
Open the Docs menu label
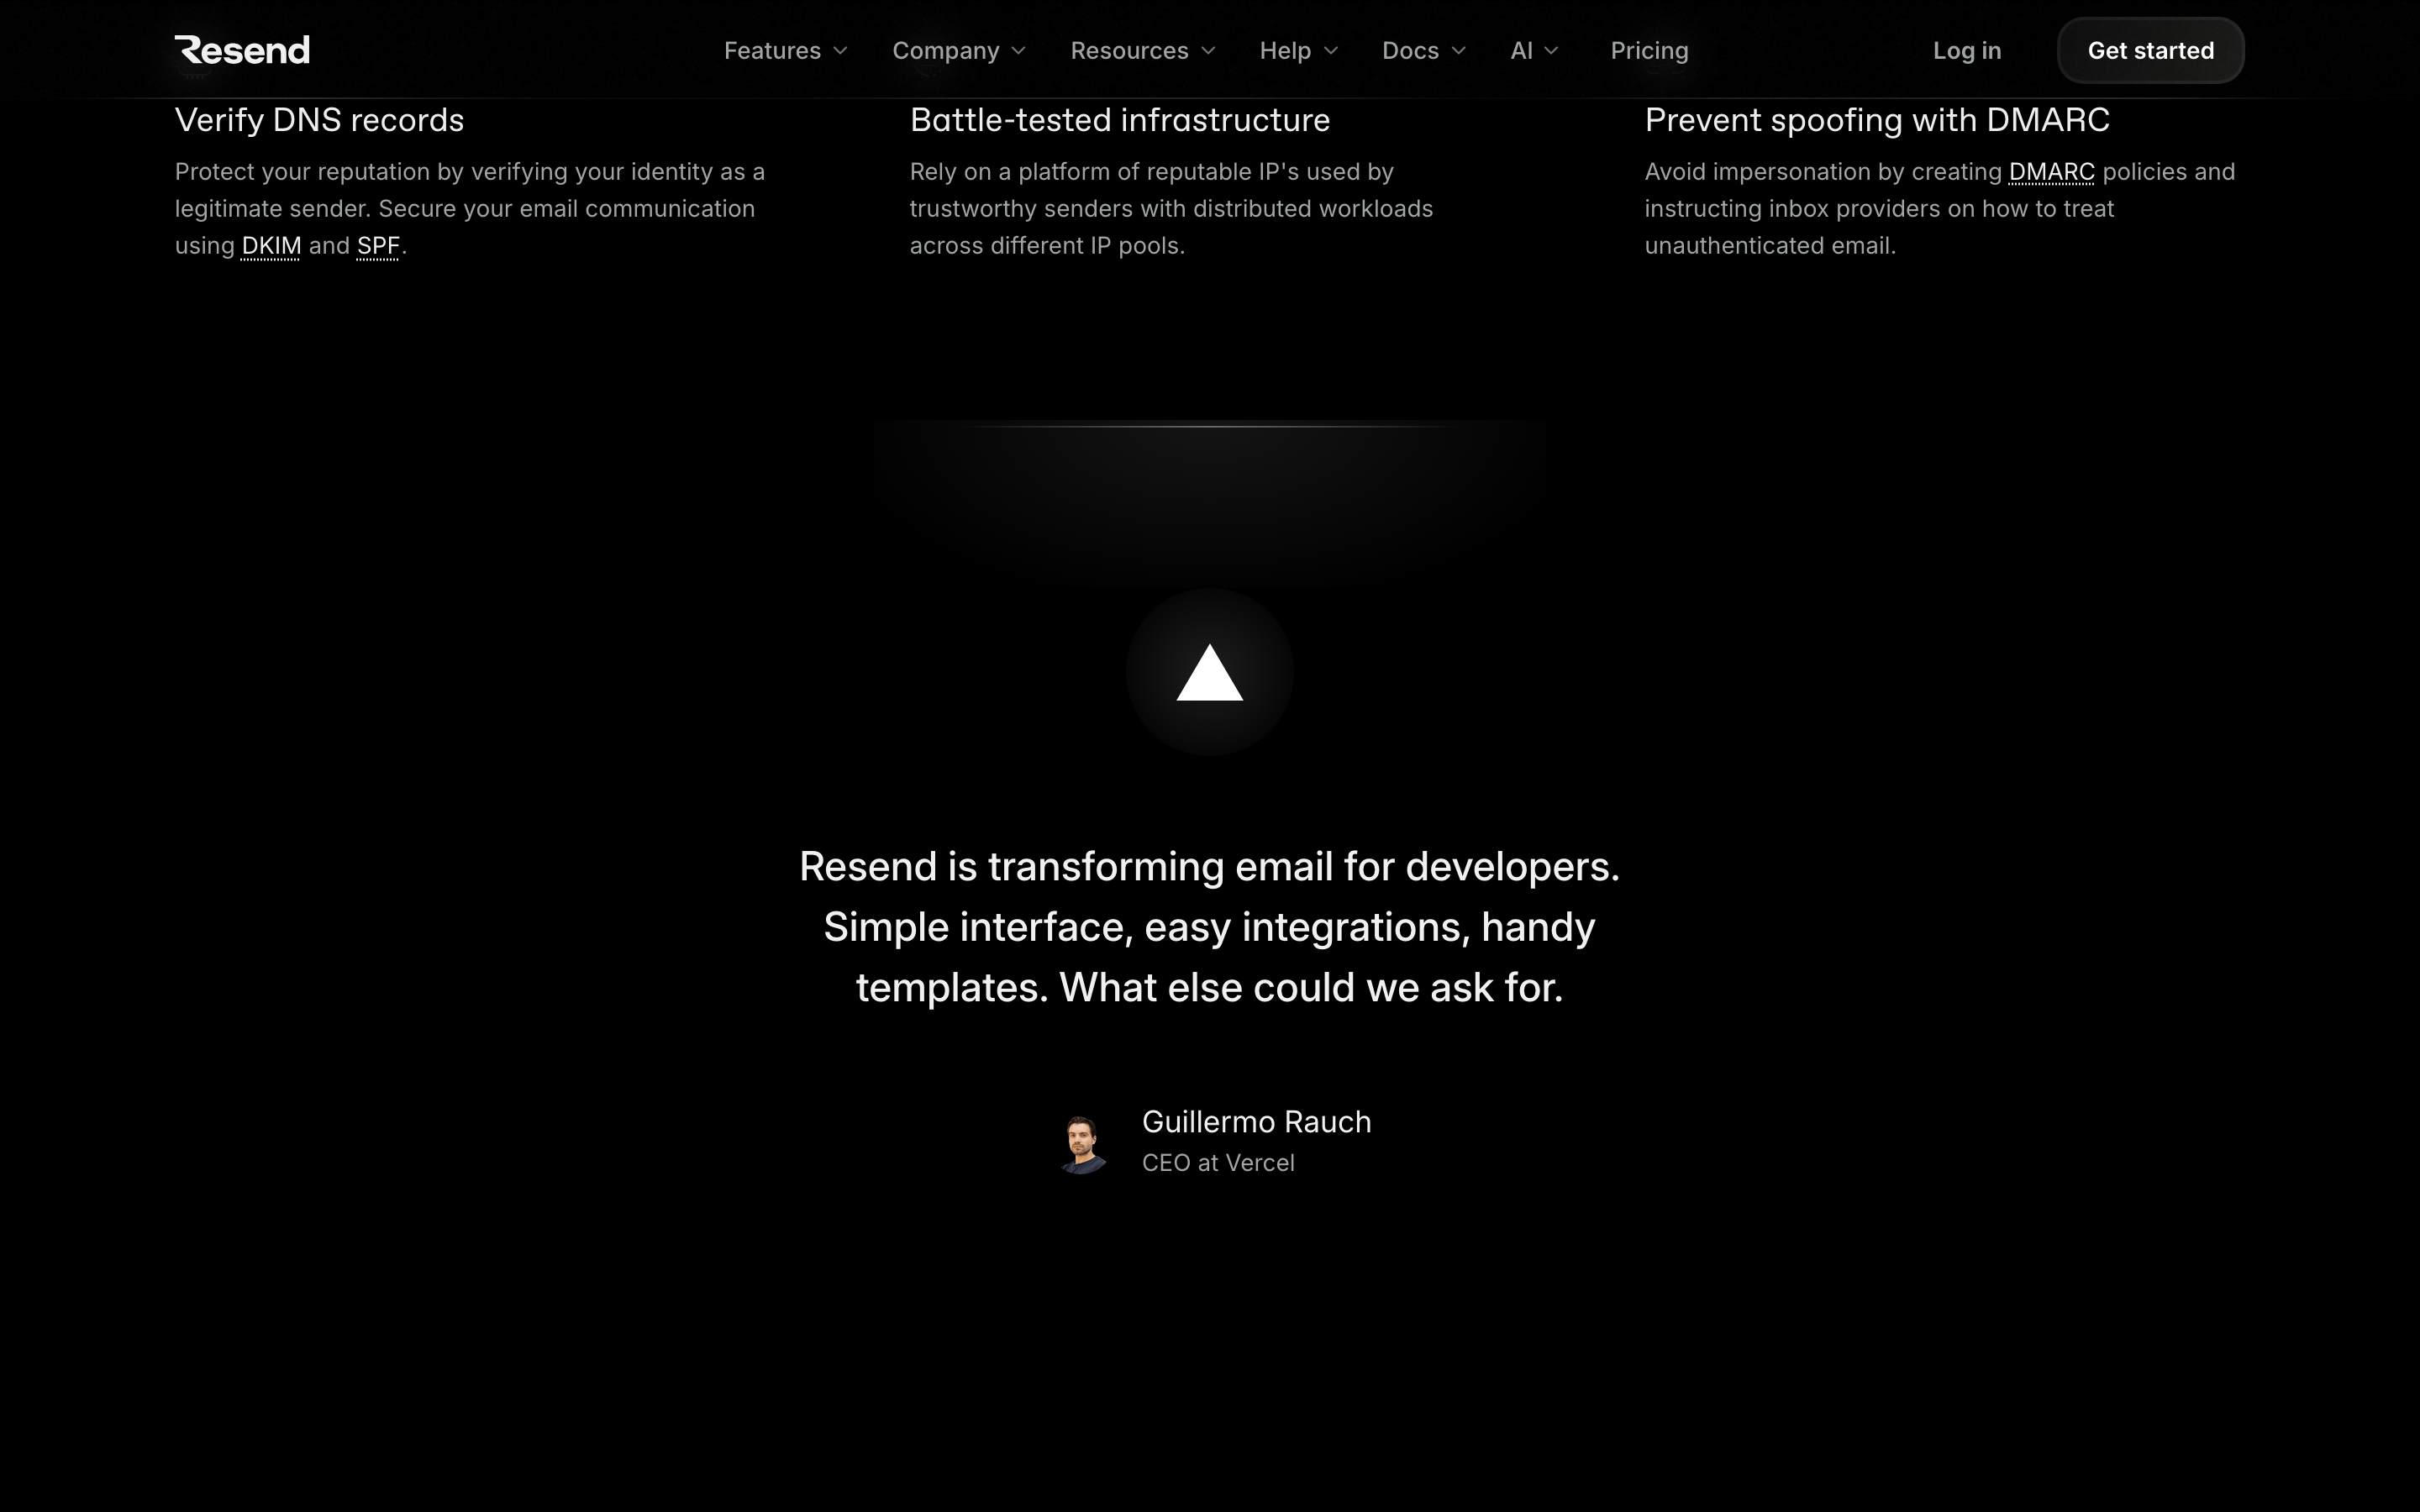[x=1410, y=51]
